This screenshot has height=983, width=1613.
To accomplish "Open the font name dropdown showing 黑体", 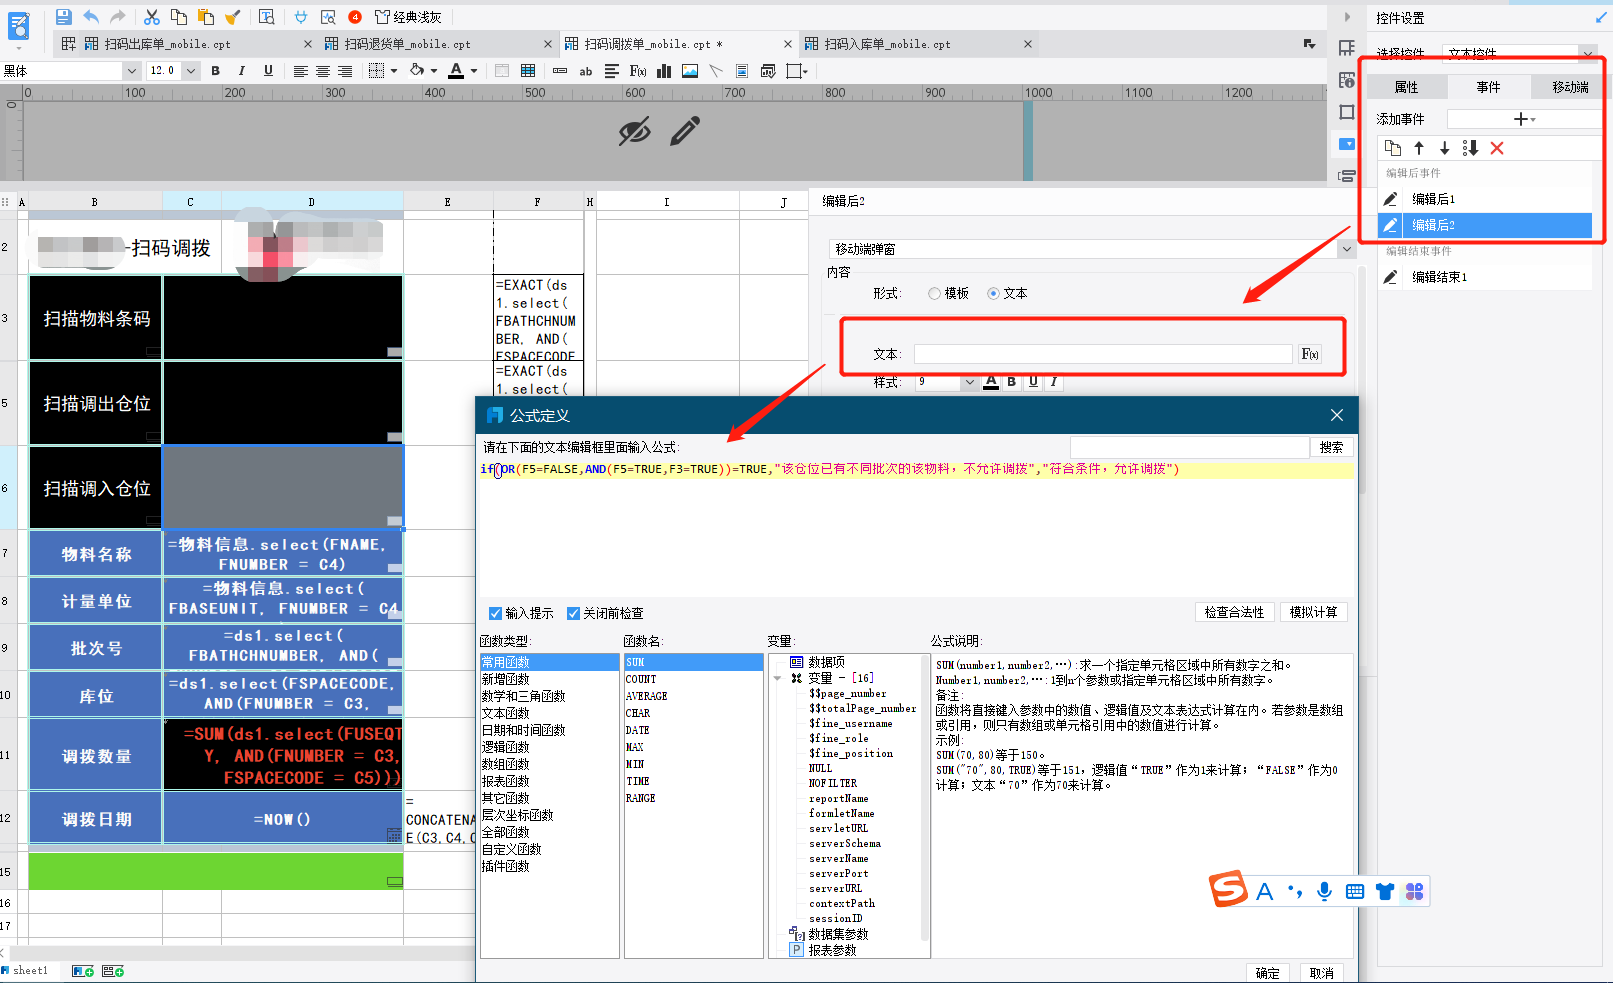I will 131,71.
